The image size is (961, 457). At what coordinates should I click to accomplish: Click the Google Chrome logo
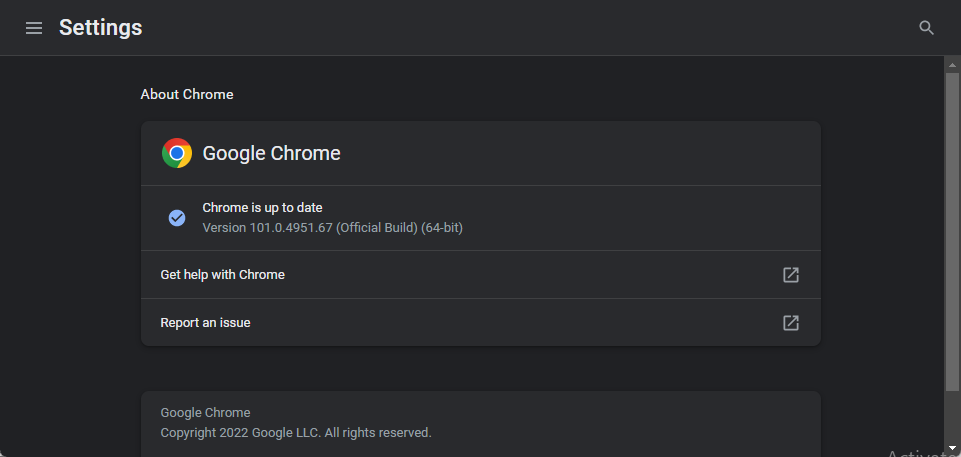coord(177,153)
